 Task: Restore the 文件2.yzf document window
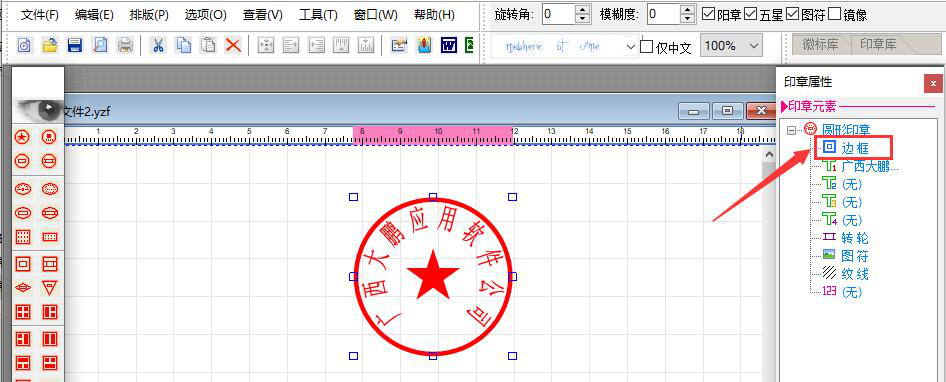pyautogui.click(x=728, y=111)
